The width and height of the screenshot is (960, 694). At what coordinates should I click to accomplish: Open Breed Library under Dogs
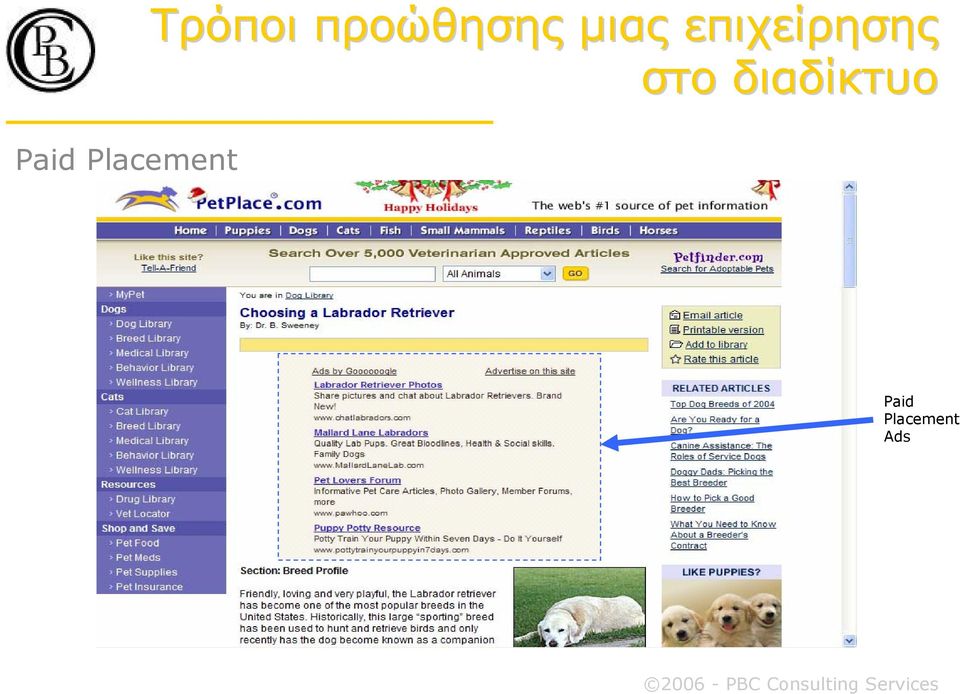148,338
